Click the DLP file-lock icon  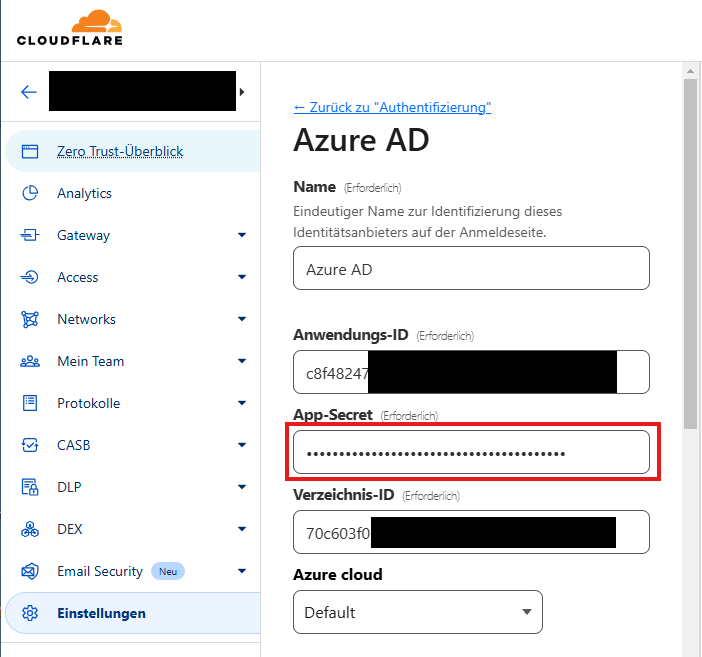coord(30,487)
